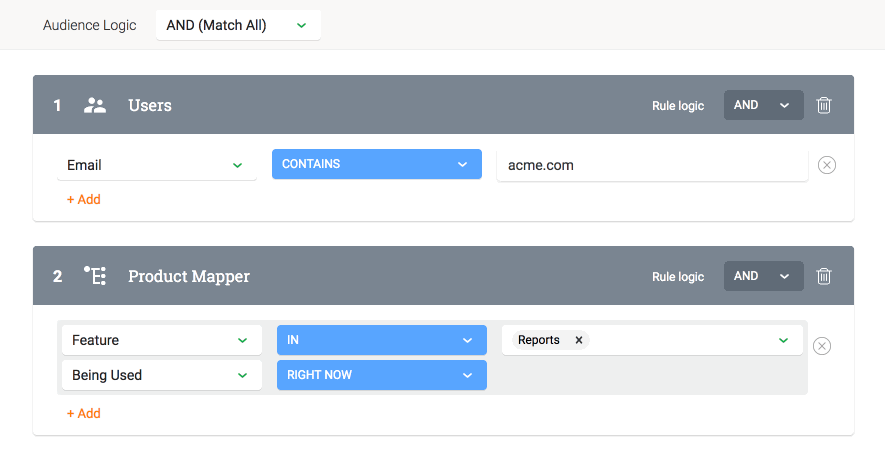This screenshot has height=453, width=885.
Task: Remove the Reports tag
Action: (579, 340)
